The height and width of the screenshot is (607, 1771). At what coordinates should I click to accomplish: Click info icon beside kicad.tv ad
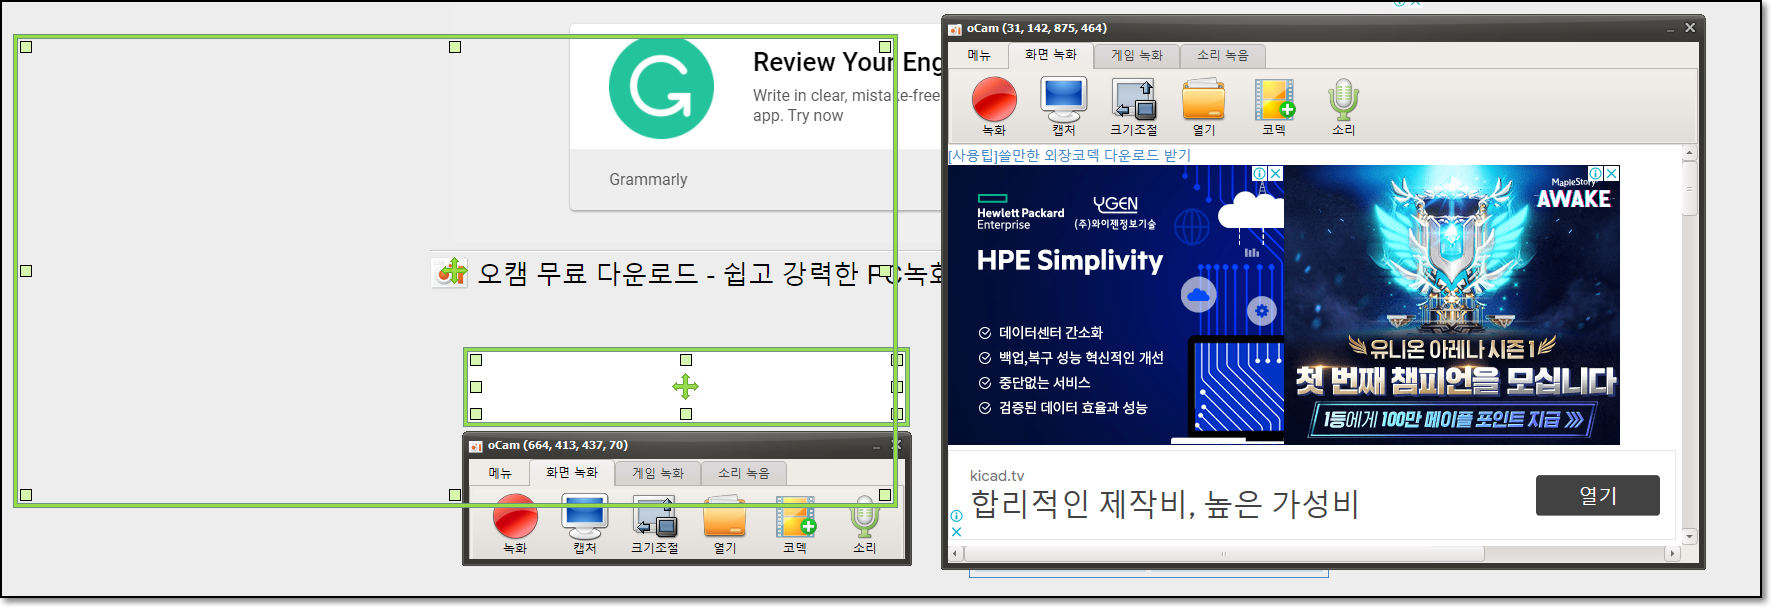tap(956, 516)
